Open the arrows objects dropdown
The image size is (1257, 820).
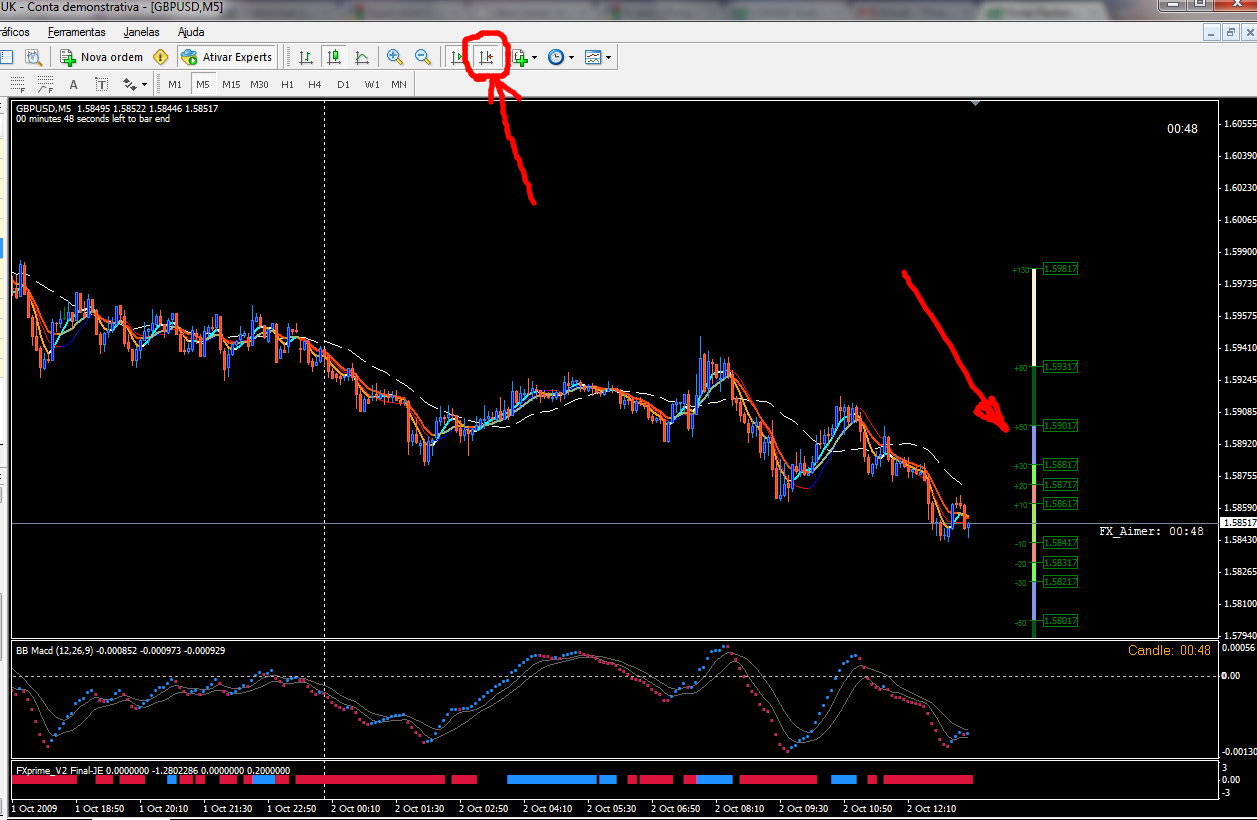[x=135, y=84]
